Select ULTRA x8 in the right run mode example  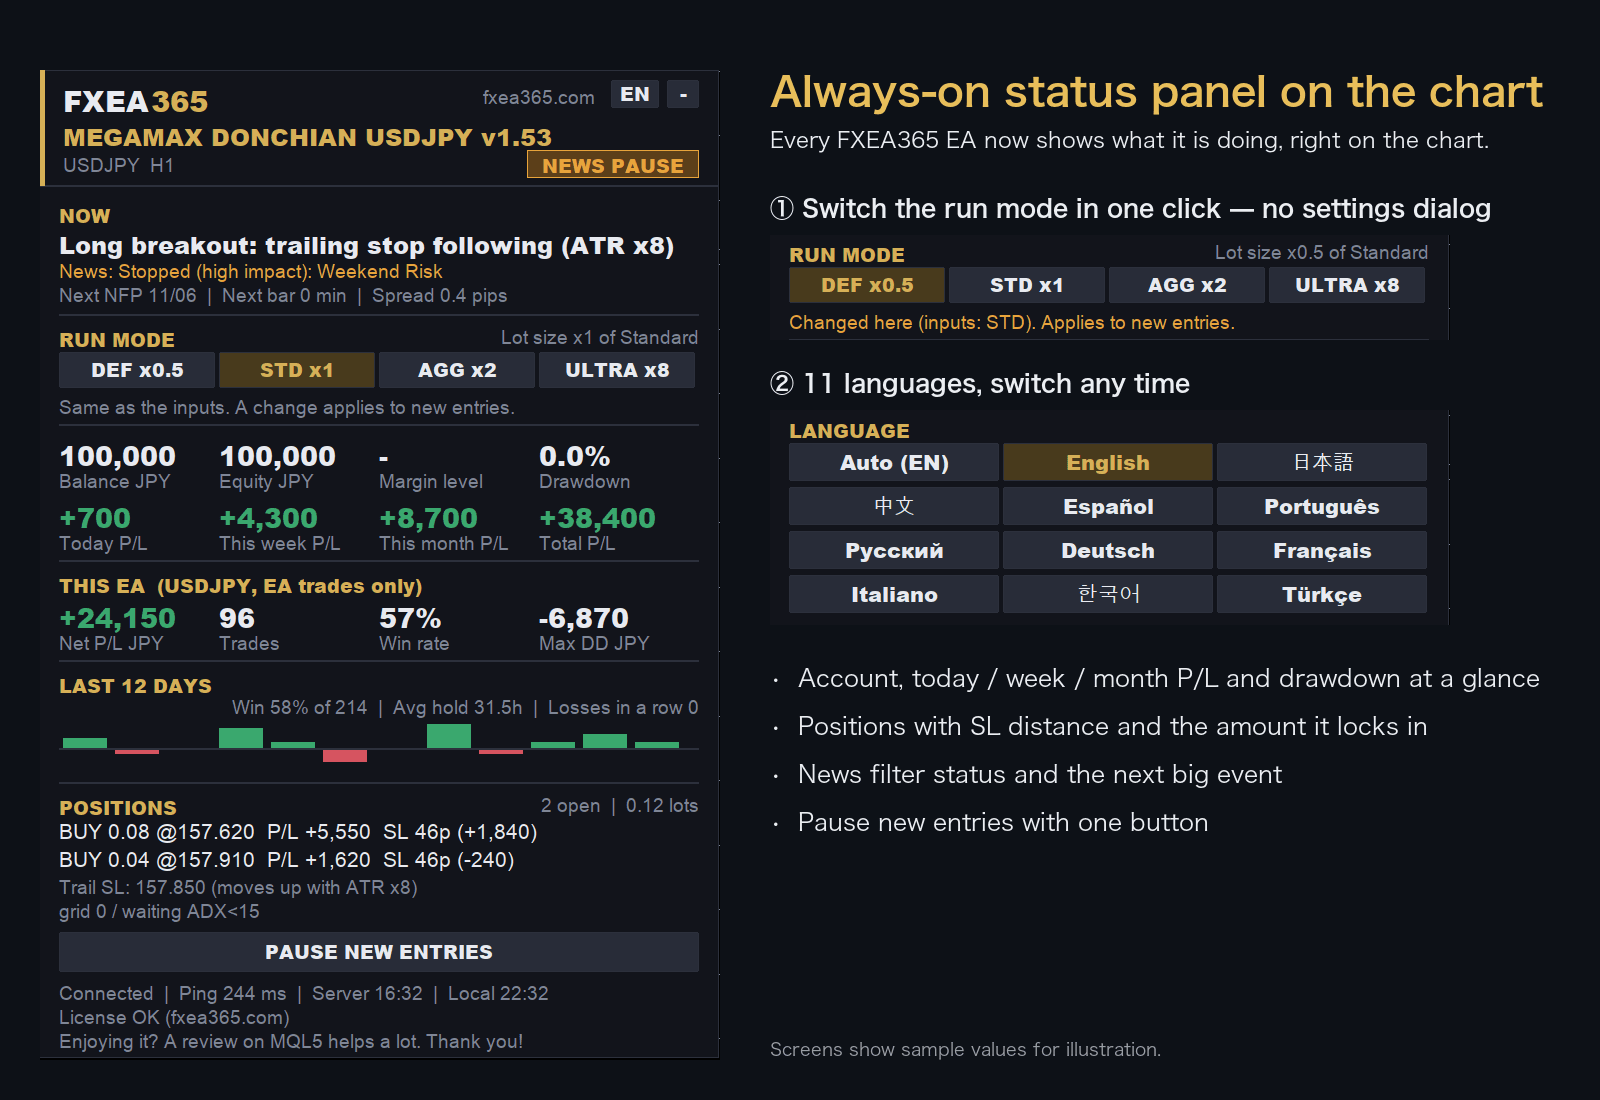pos(1347,285)
